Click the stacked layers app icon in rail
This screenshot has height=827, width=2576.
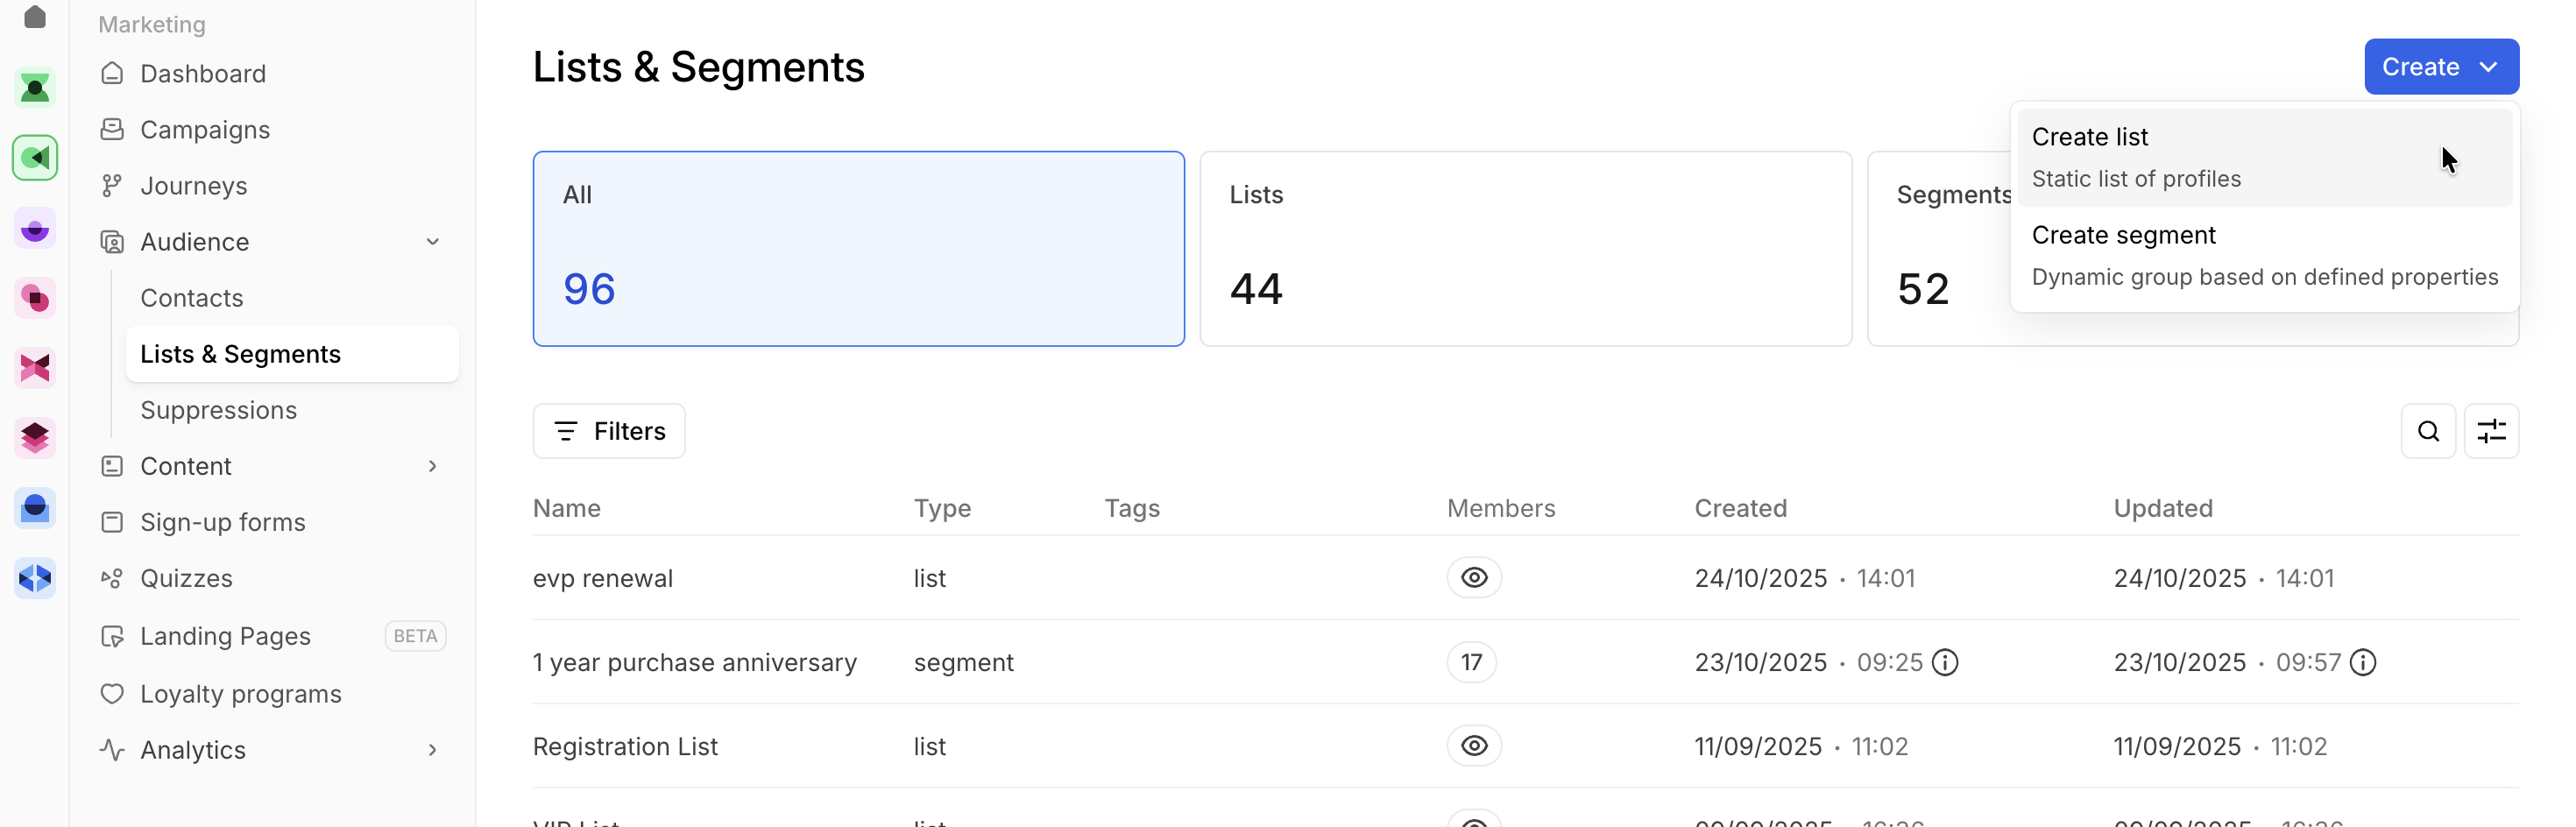35,438
